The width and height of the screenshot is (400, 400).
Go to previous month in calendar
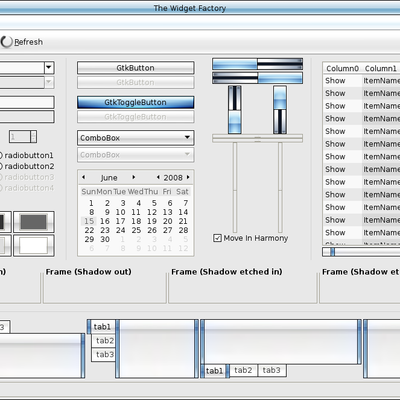coord(84,177)
